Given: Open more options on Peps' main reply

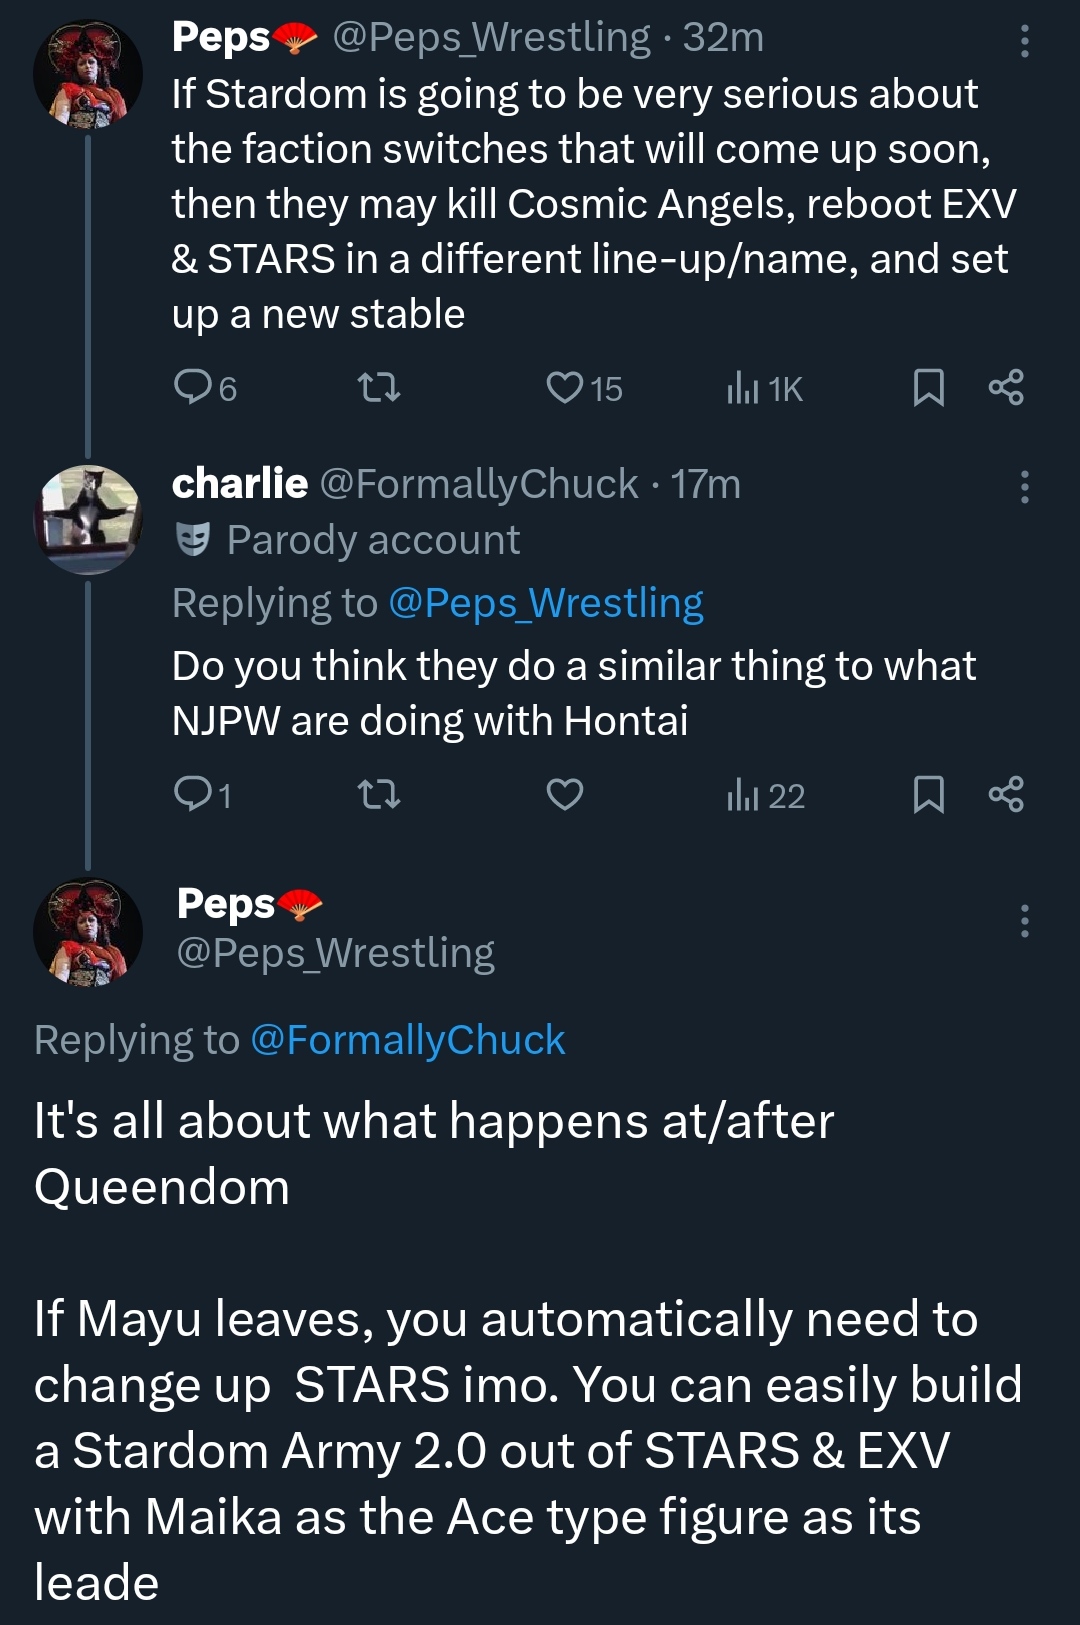Looking at the screenshot, I should [x=1024, y=920].
